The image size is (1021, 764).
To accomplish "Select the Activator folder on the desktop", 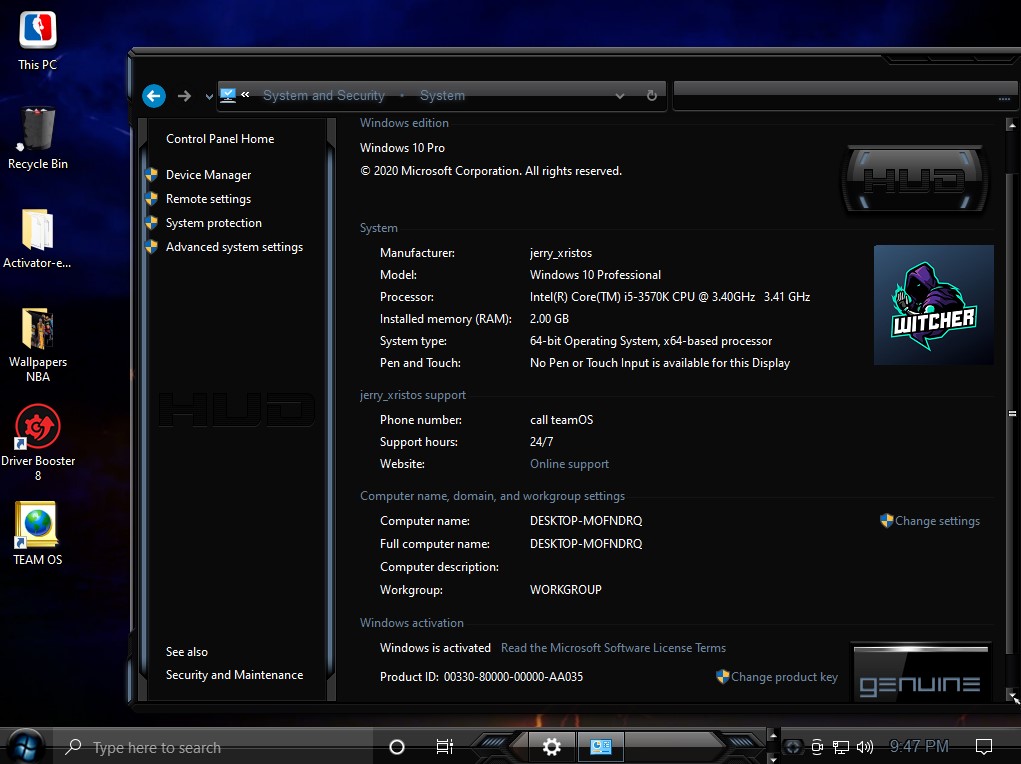I will 37,238.
